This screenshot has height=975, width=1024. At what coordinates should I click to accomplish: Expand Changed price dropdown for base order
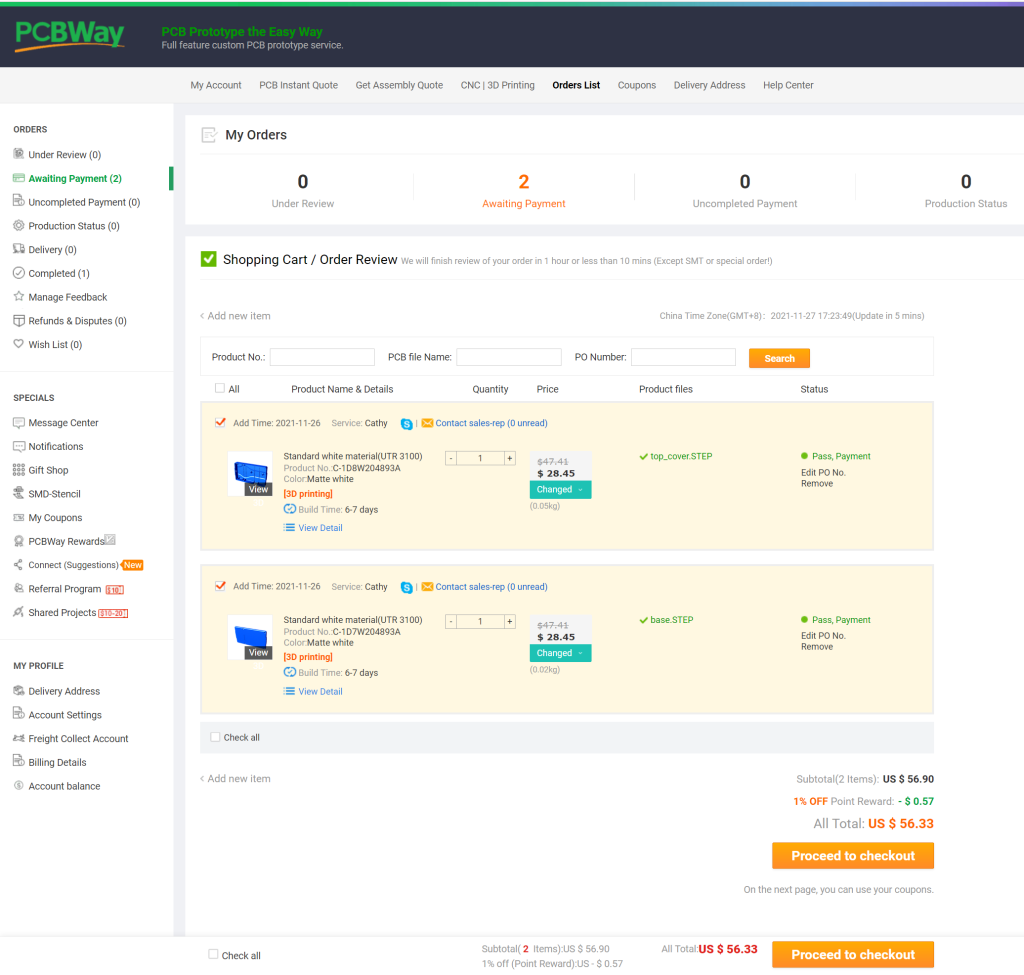[x=560, y=653]
